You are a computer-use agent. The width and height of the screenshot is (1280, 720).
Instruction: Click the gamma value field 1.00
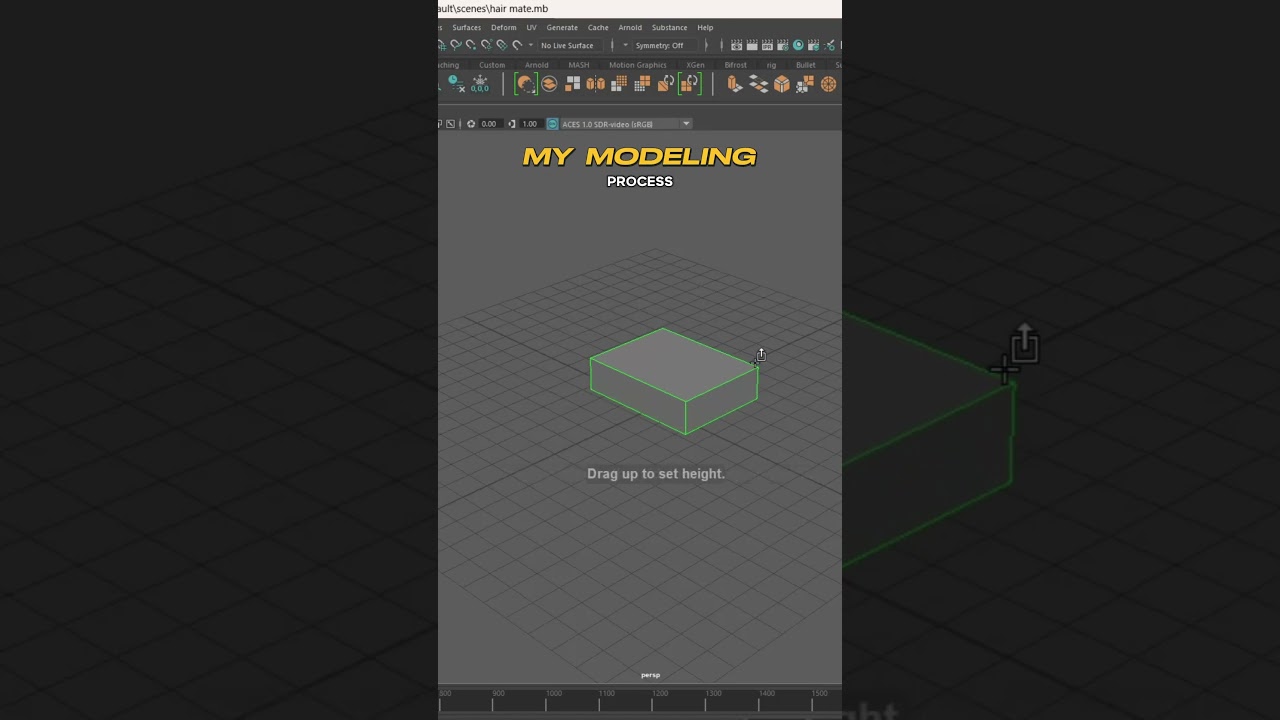[x=531, y=124]
